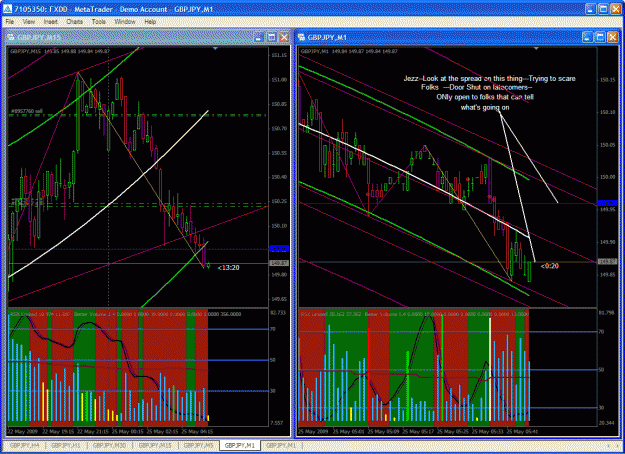This screenshot has height=454, width=625.
Task: Click the '22 May 19:15' time axis label
Action: (58, 432)
